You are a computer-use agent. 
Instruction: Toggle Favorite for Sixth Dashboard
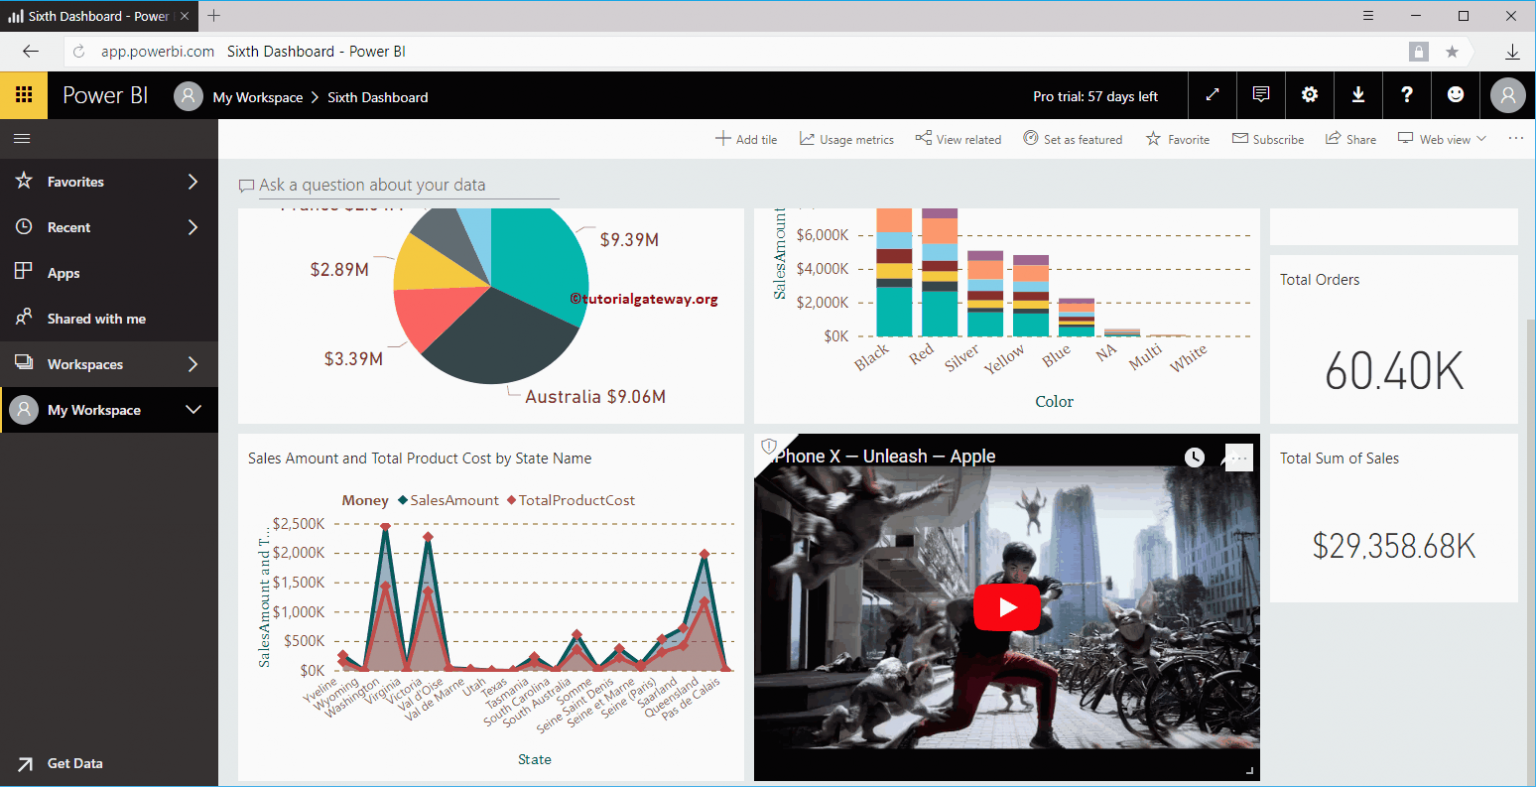tap(1177, 139)
